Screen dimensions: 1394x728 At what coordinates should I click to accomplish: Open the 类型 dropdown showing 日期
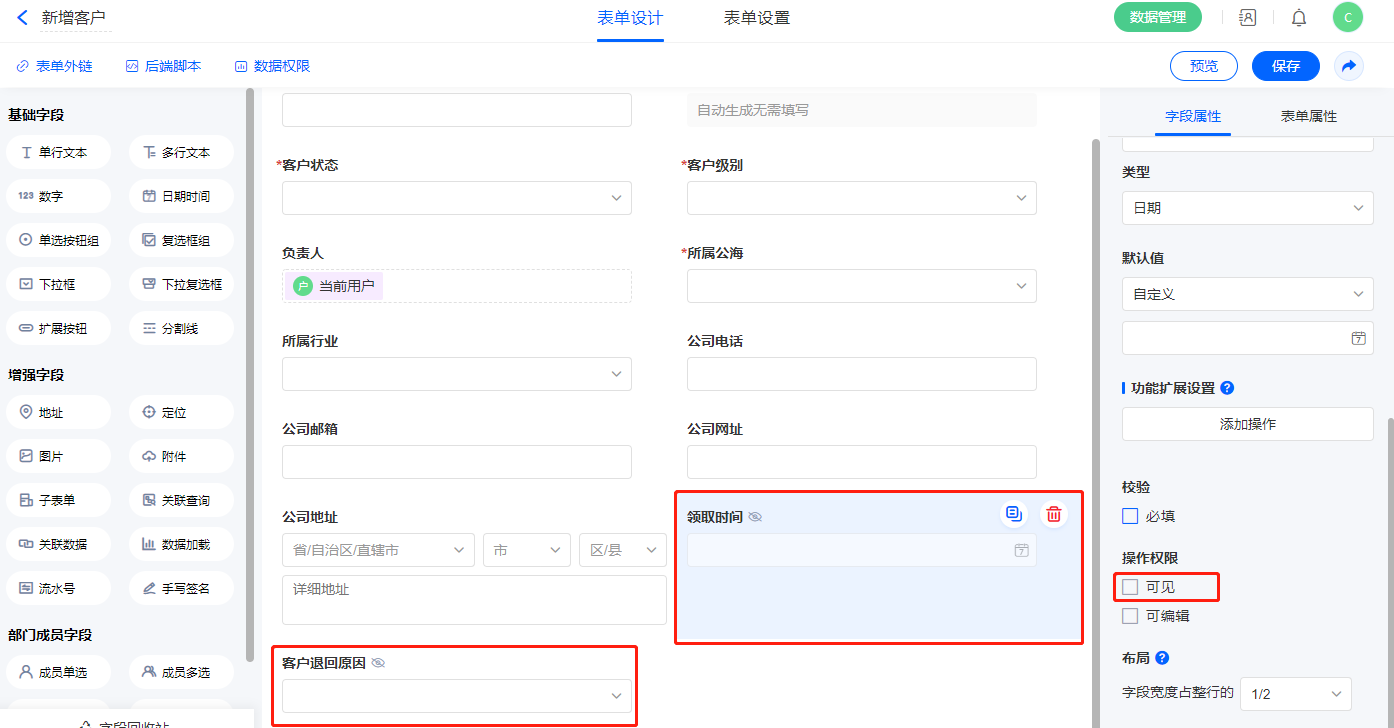tap(1247, 208)
